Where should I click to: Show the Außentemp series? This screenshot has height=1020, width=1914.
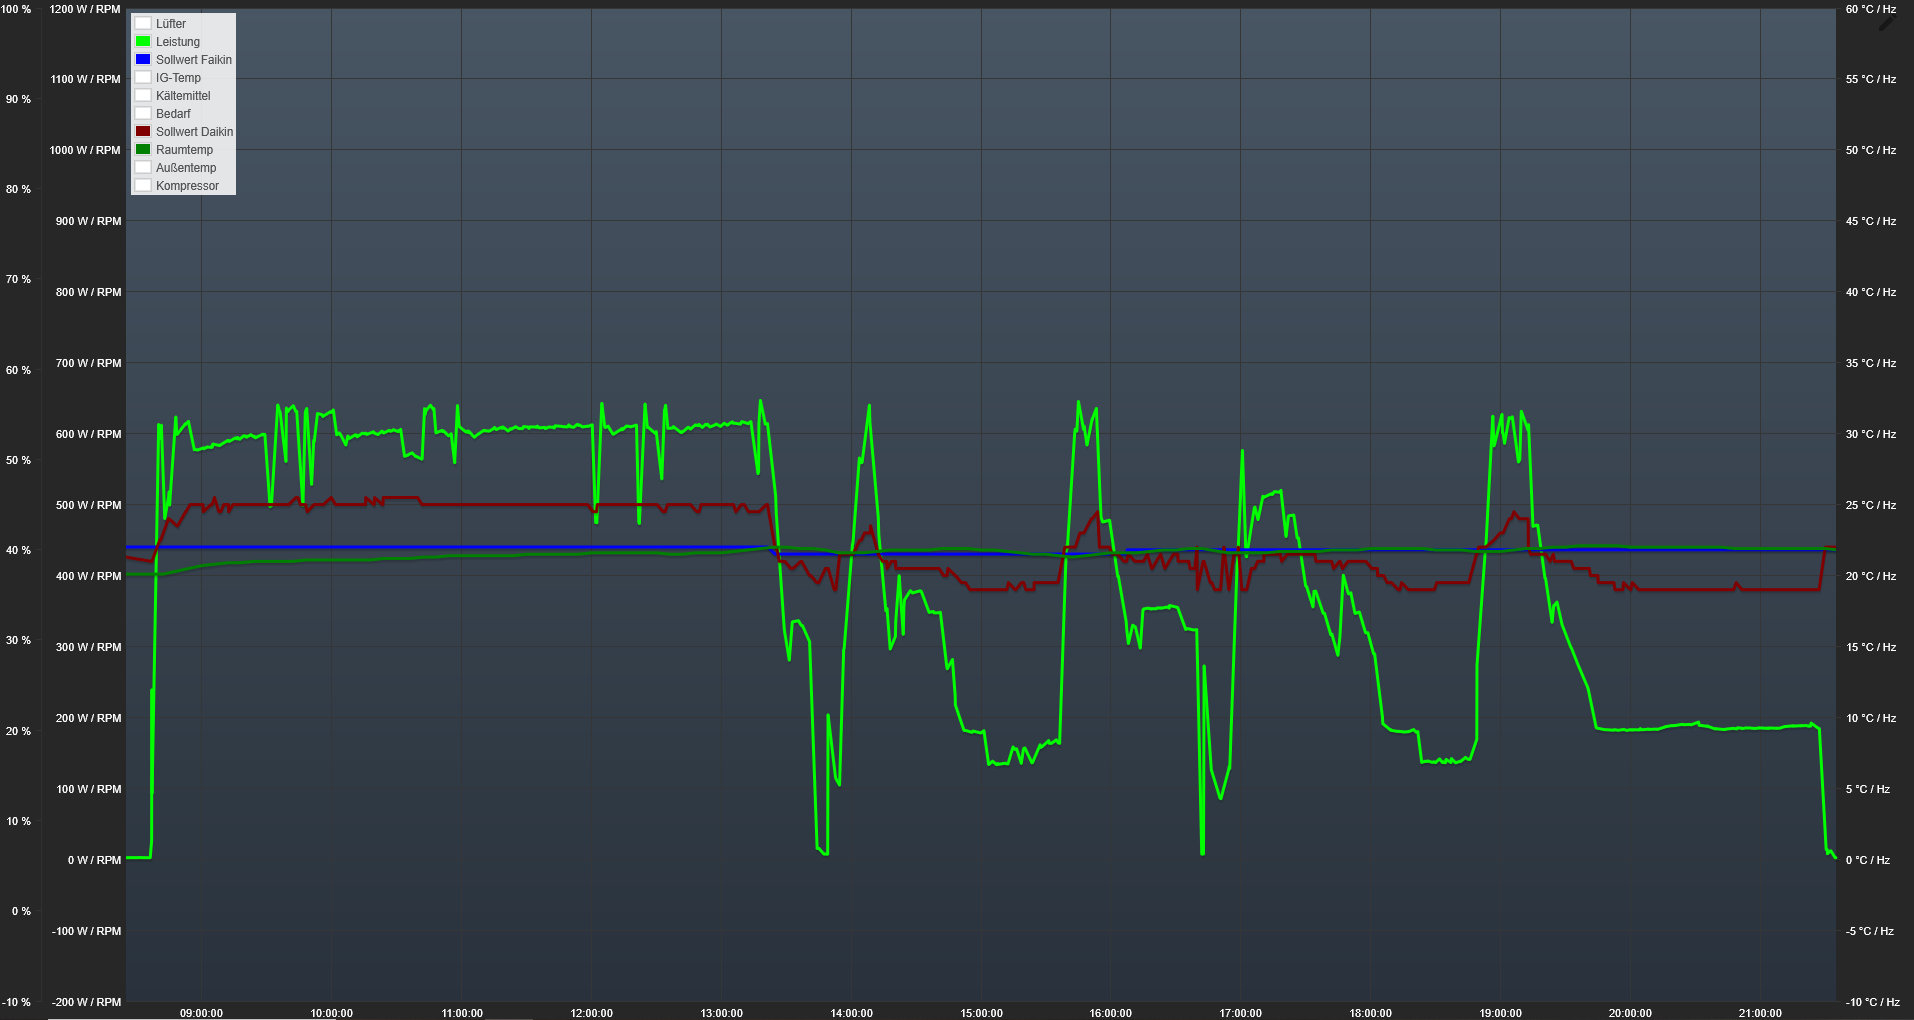click(x=143, y=167)
